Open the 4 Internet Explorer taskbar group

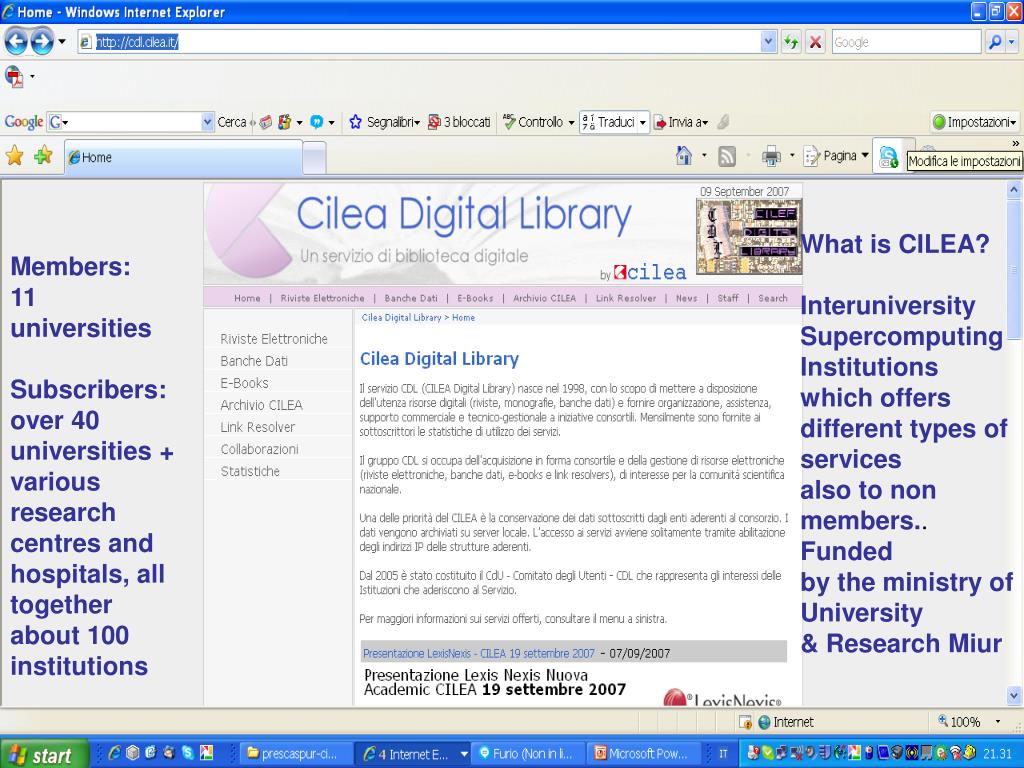415,754
